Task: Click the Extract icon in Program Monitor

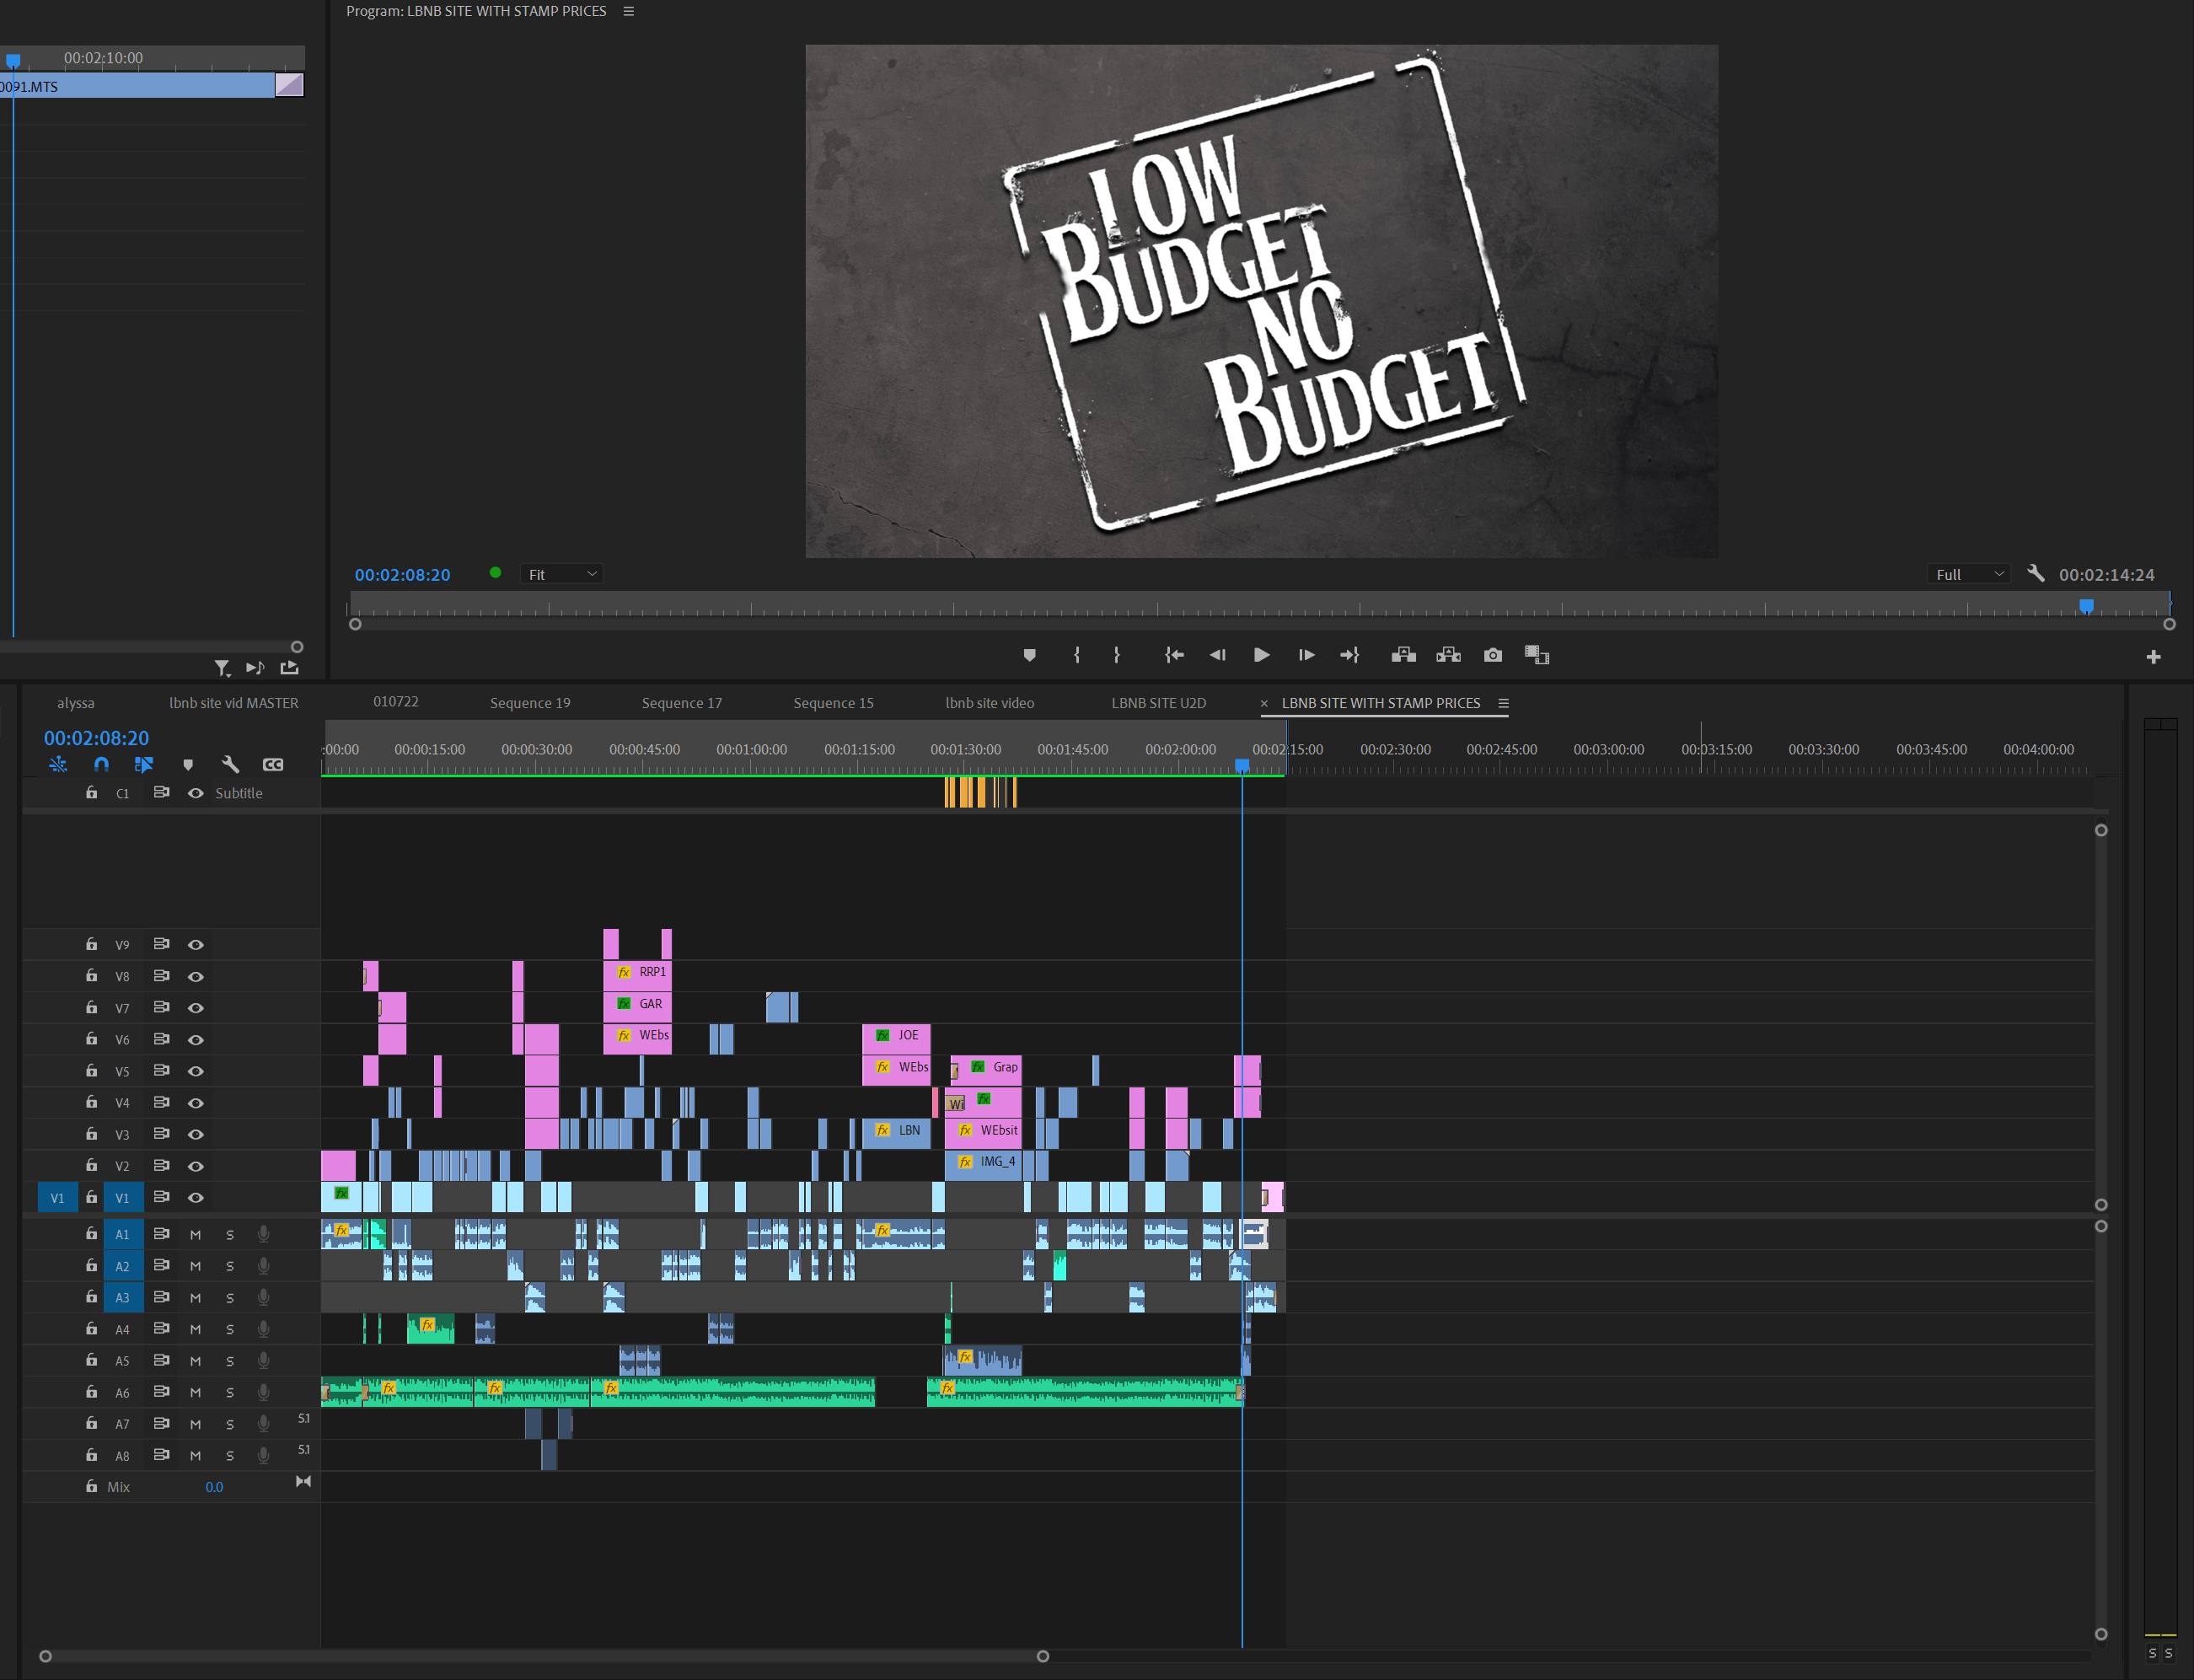Action: [1448, 655]
